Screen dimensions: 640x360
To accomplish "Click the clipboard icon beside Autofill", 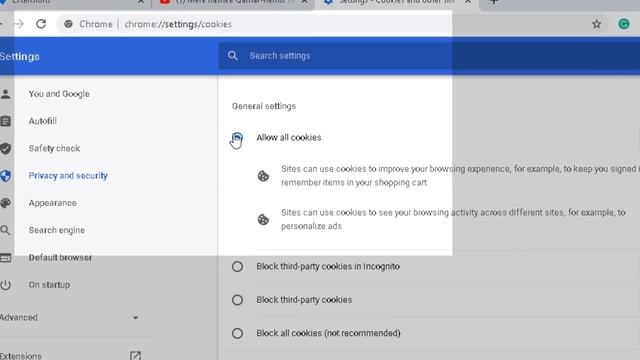I will 5,121.
